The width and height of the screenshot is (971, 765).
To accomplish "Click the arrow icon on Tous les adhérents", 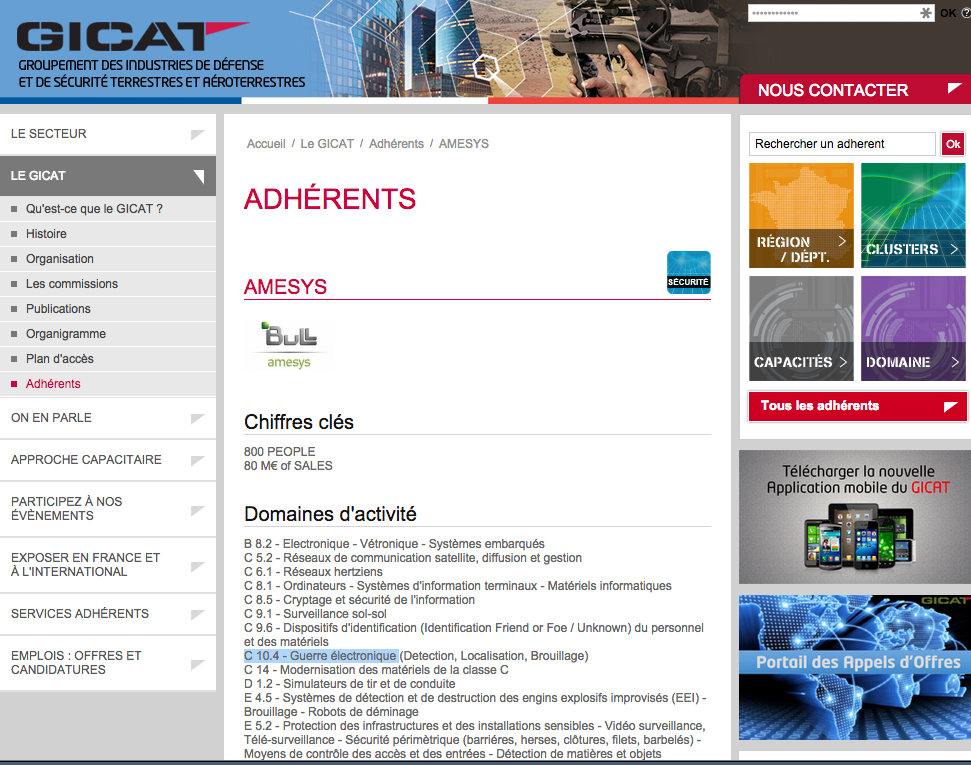I will (951, 406).
